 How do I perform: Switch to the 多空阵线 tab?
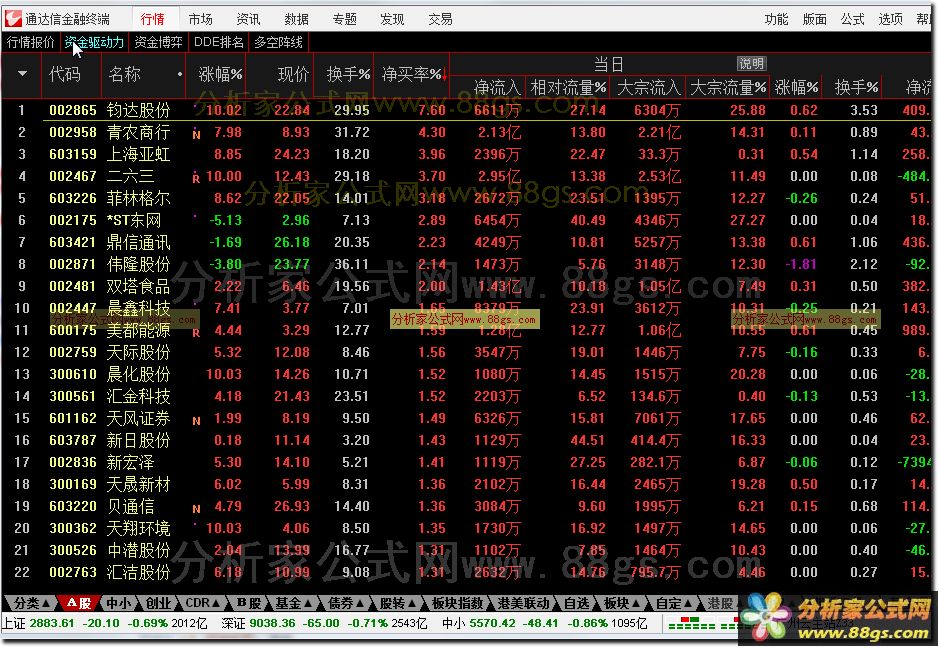(x=278, y=42)
